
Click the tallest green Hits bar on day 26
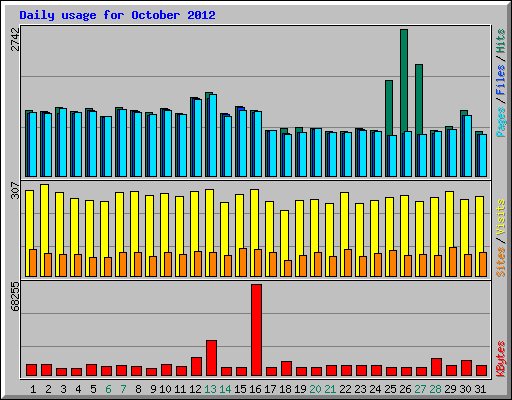404,80
